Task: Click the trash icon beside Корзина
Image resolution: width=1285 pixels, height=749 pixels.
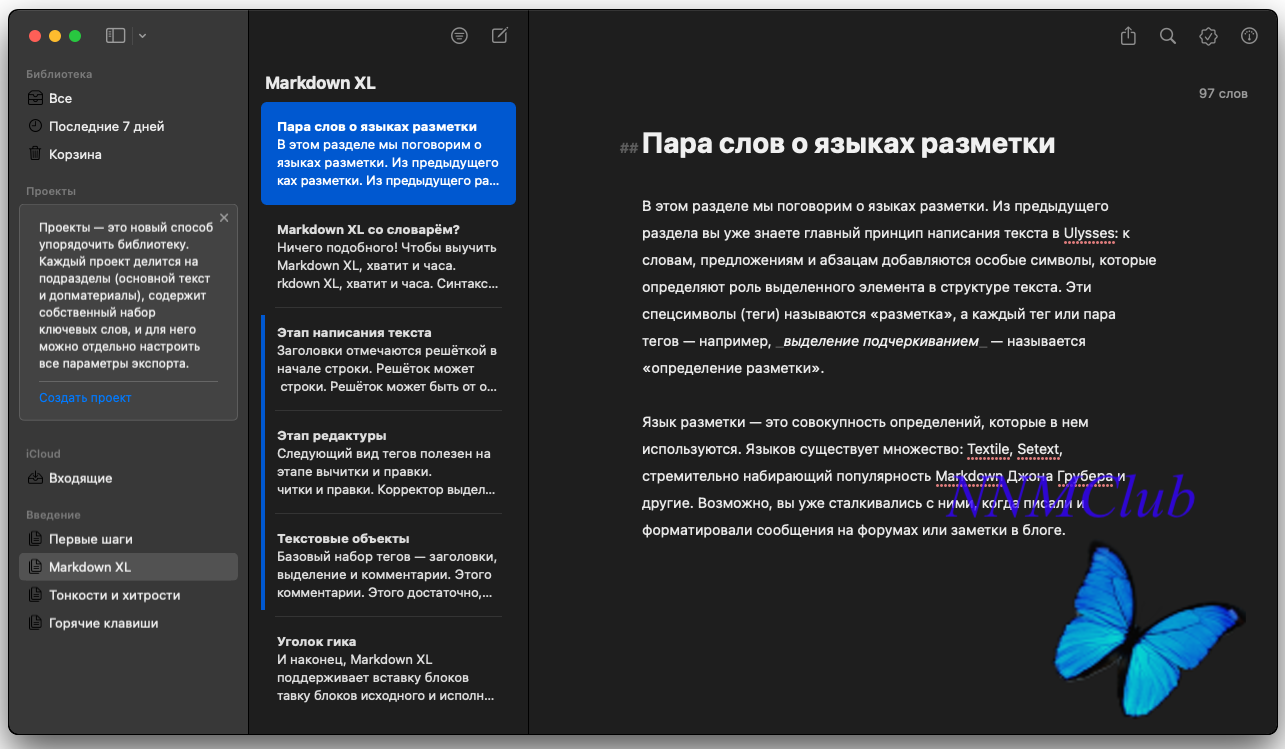Action: coord(36,154)
